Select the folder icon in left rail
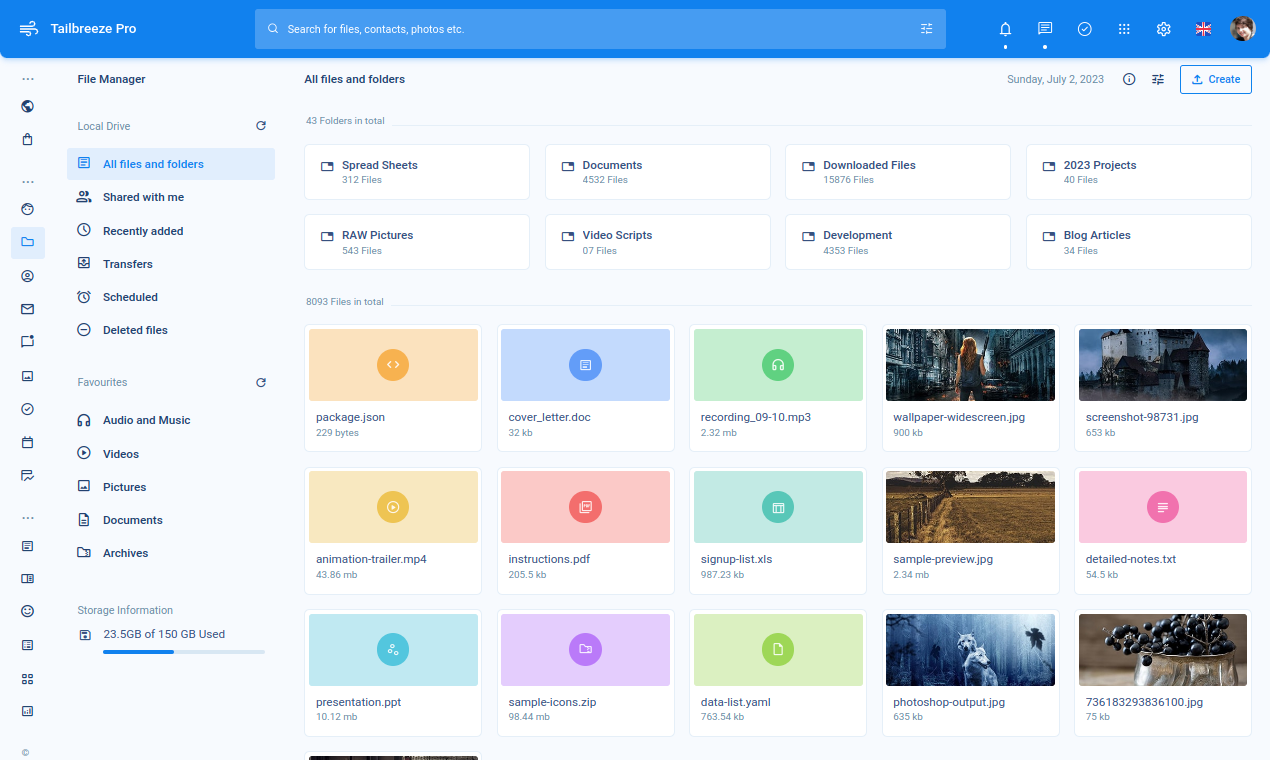 [28, 242]
